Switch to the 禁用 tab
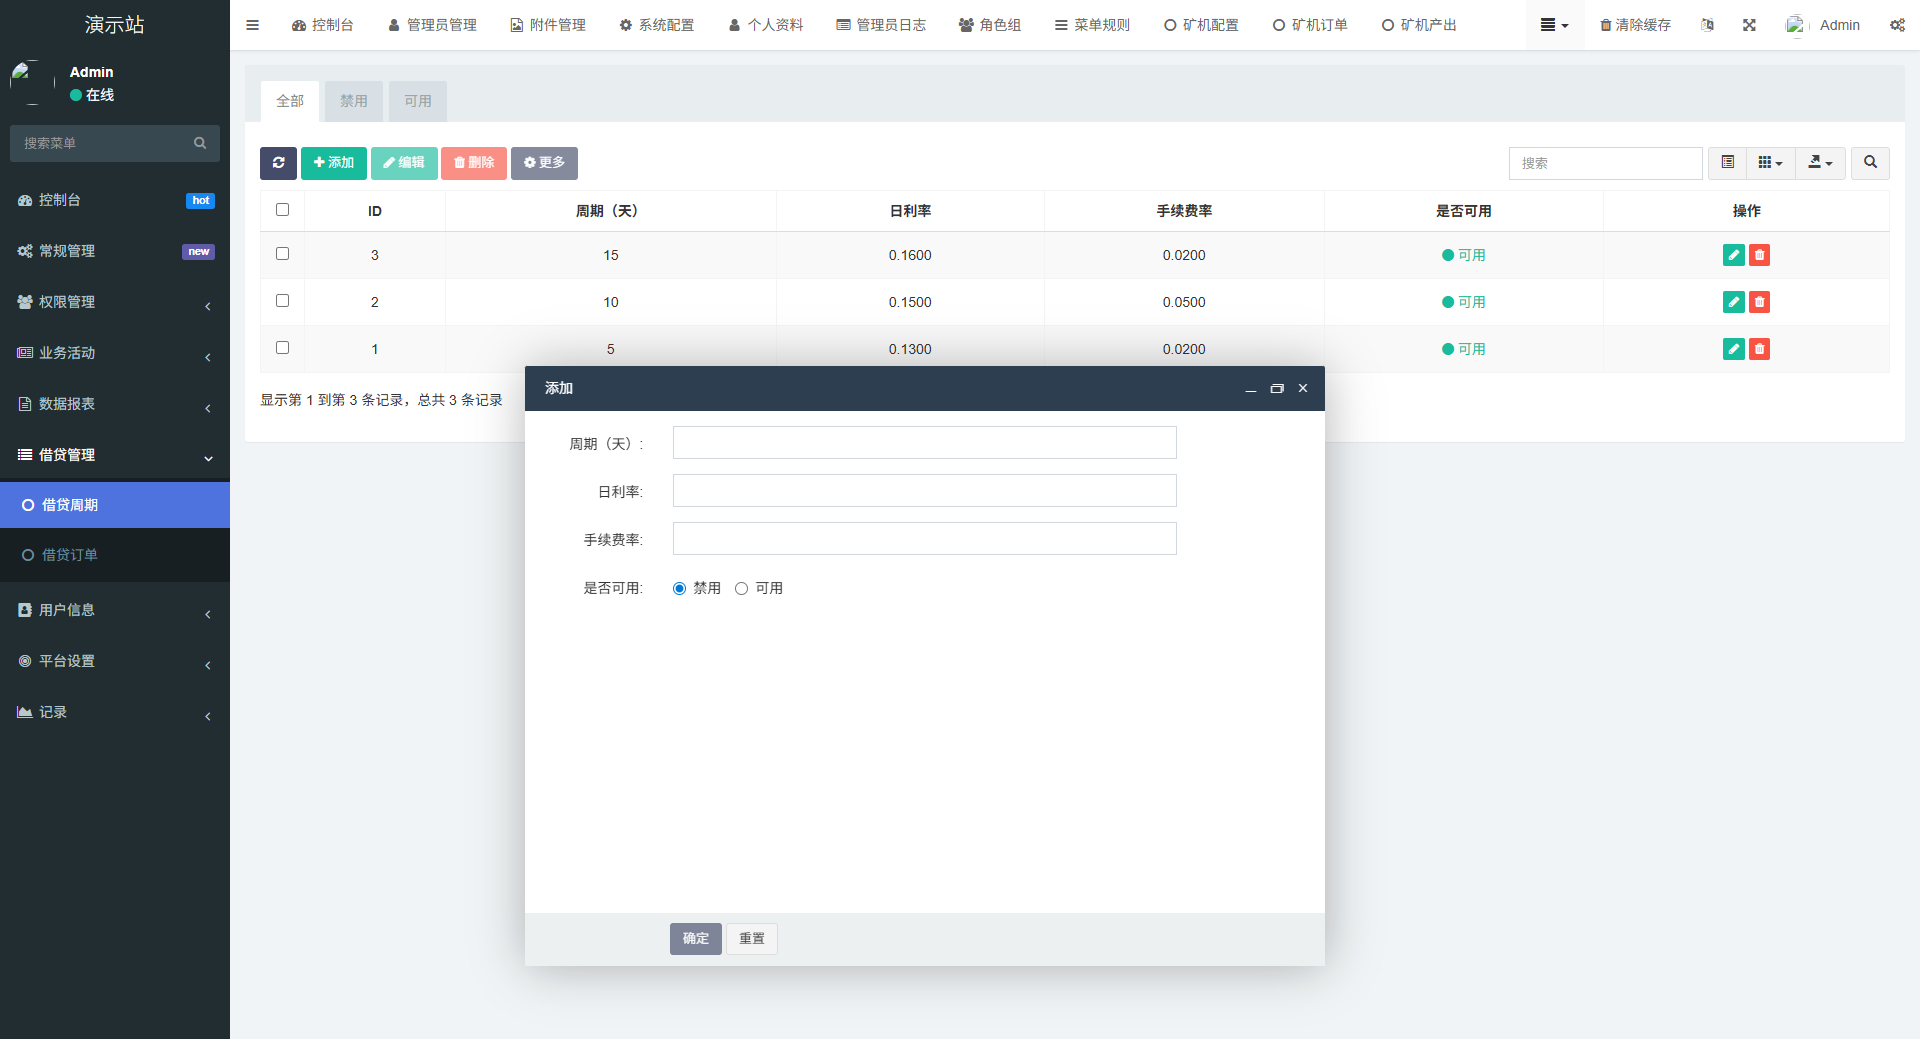 tap(353, 100)
